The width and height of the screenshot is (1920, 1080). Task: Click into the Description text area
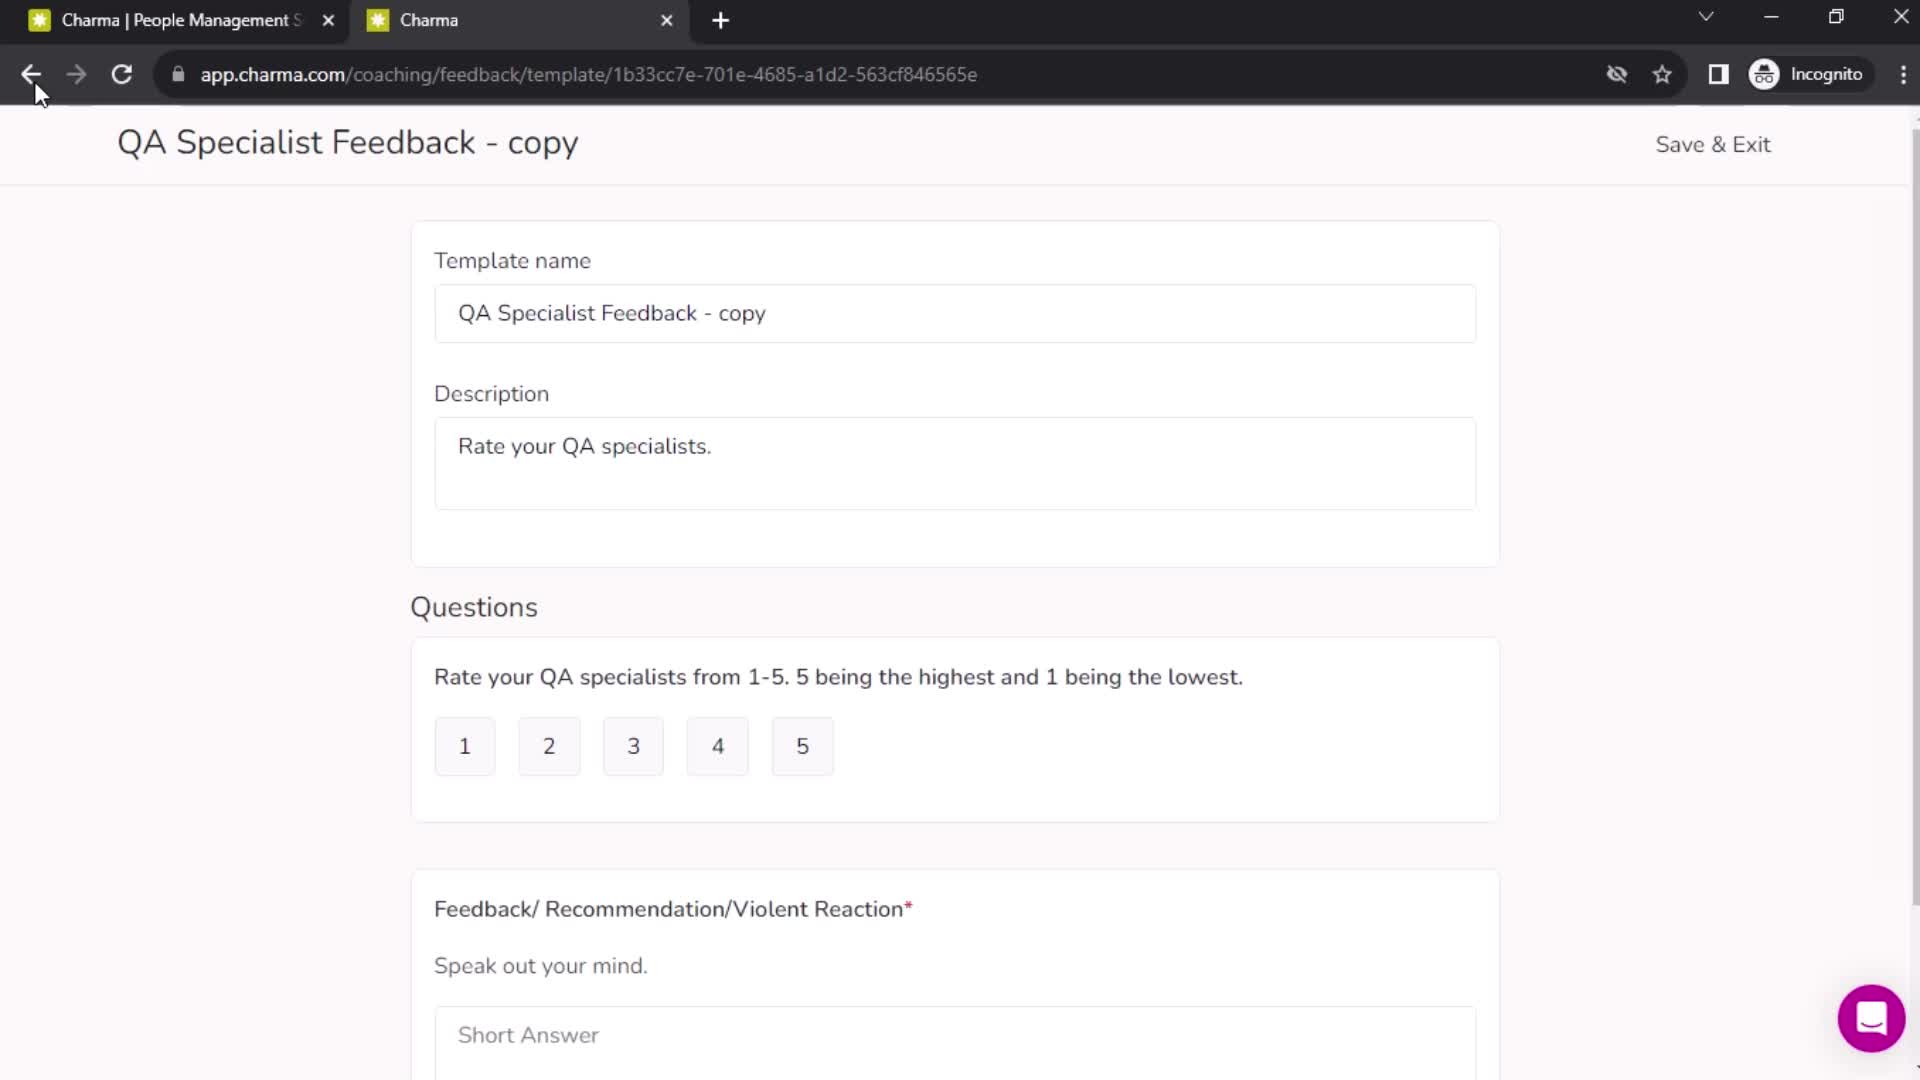(955, 463)
